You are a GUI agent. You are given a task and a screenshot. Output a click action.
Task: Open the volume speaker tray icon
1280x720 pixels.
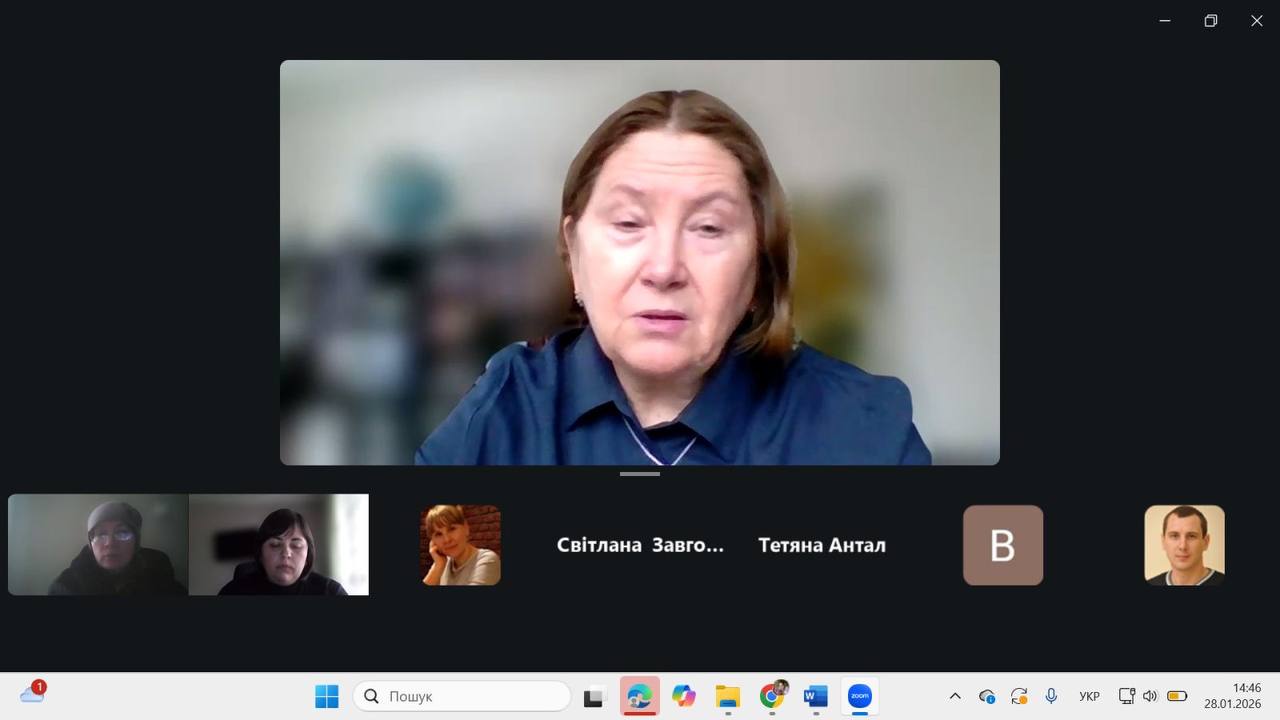point(1150,696)
